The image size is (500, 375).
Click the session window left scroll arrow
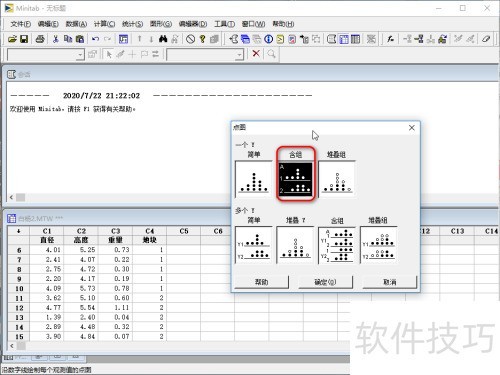(12, 197)
